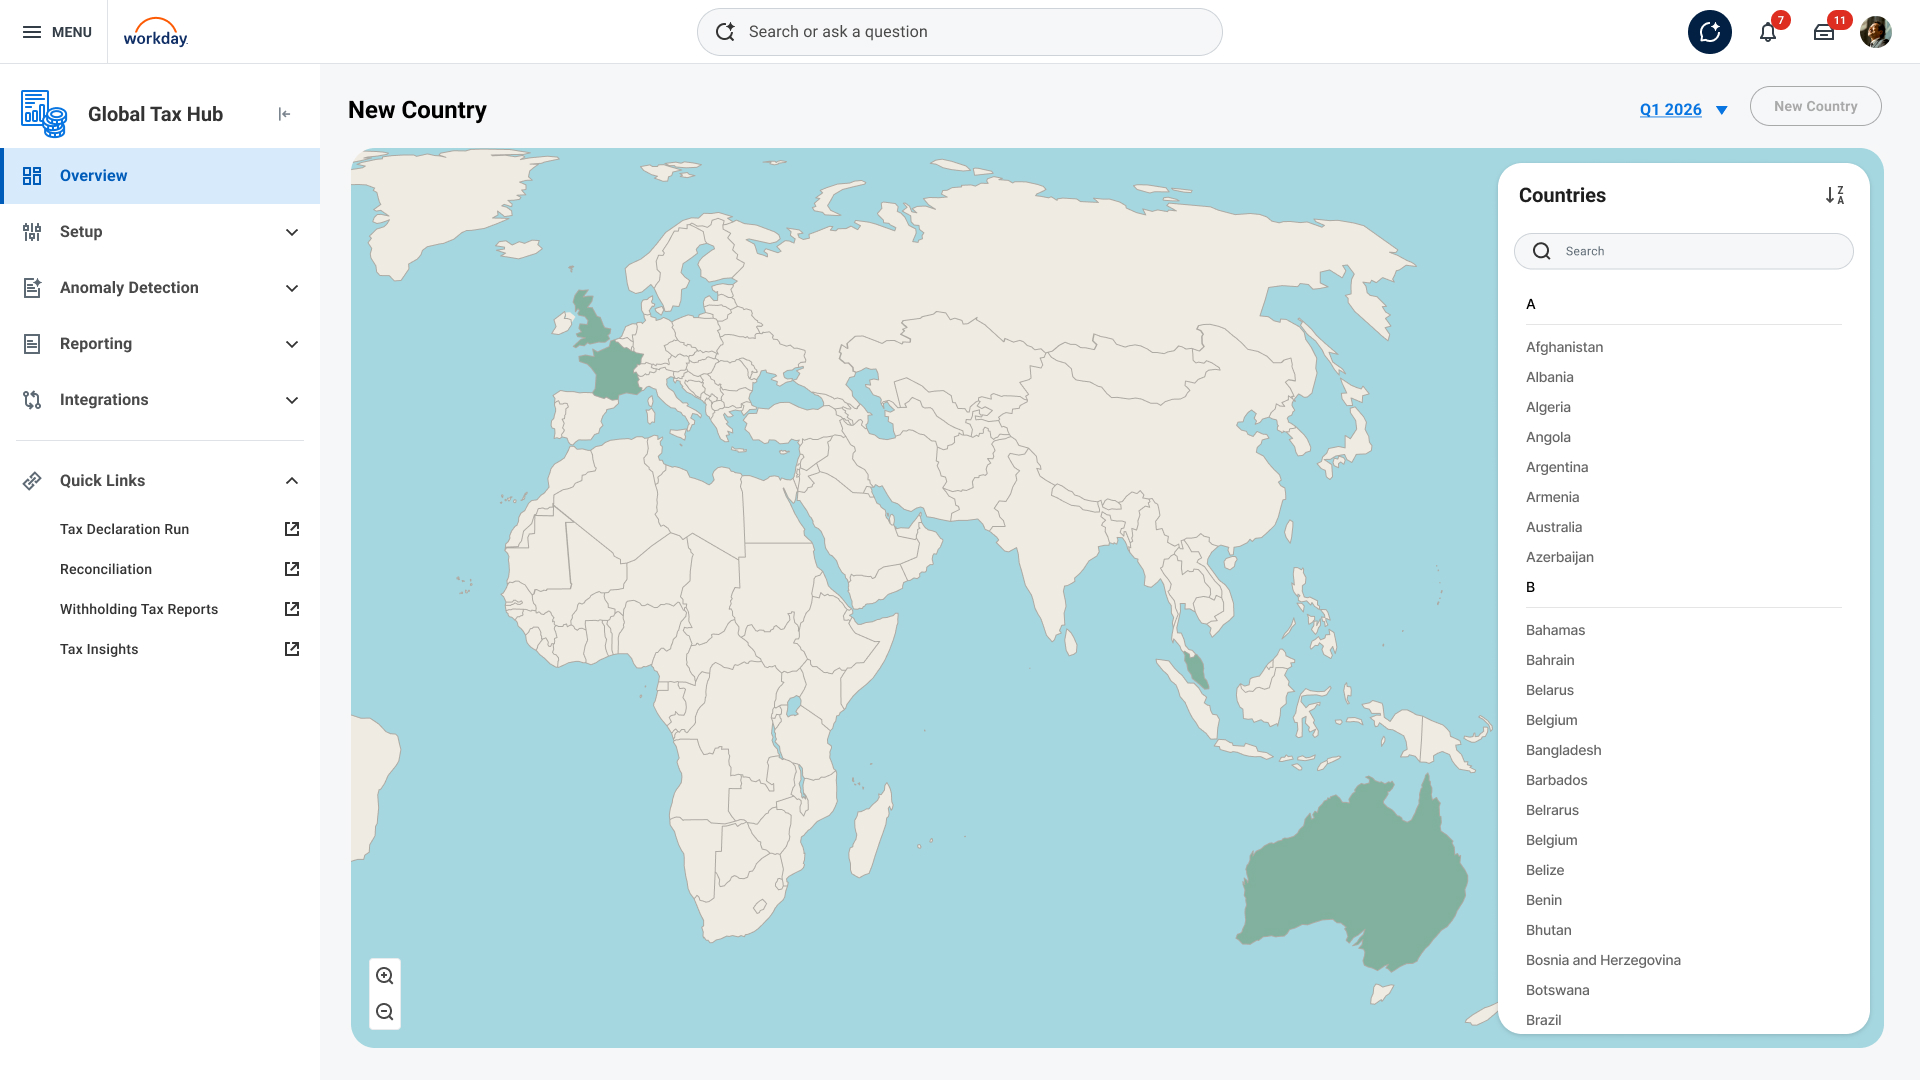The image size is (1920, 1080).
Task: Open the main MENU
Action: (57, 32)
